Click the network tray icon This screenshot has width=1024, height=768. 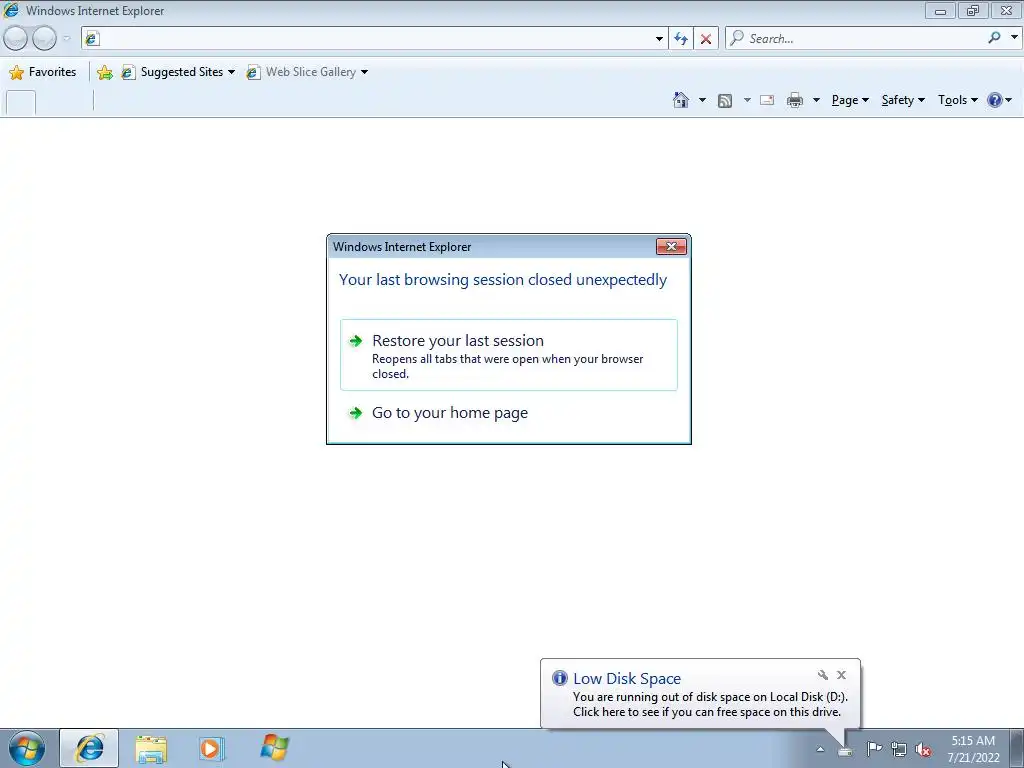click(x=899, y=749)
